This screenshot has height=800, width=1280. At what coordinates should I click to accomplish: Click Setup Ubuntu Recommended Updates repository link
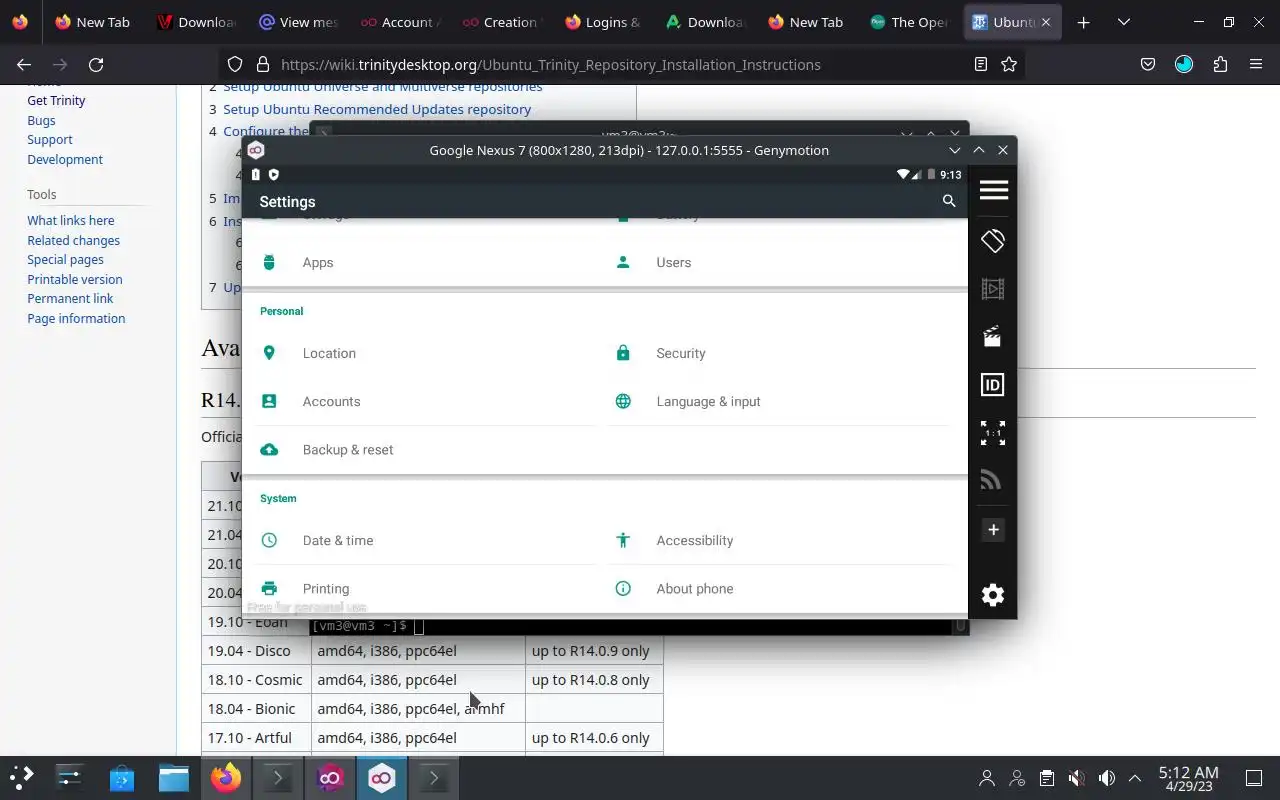point(377,109)
